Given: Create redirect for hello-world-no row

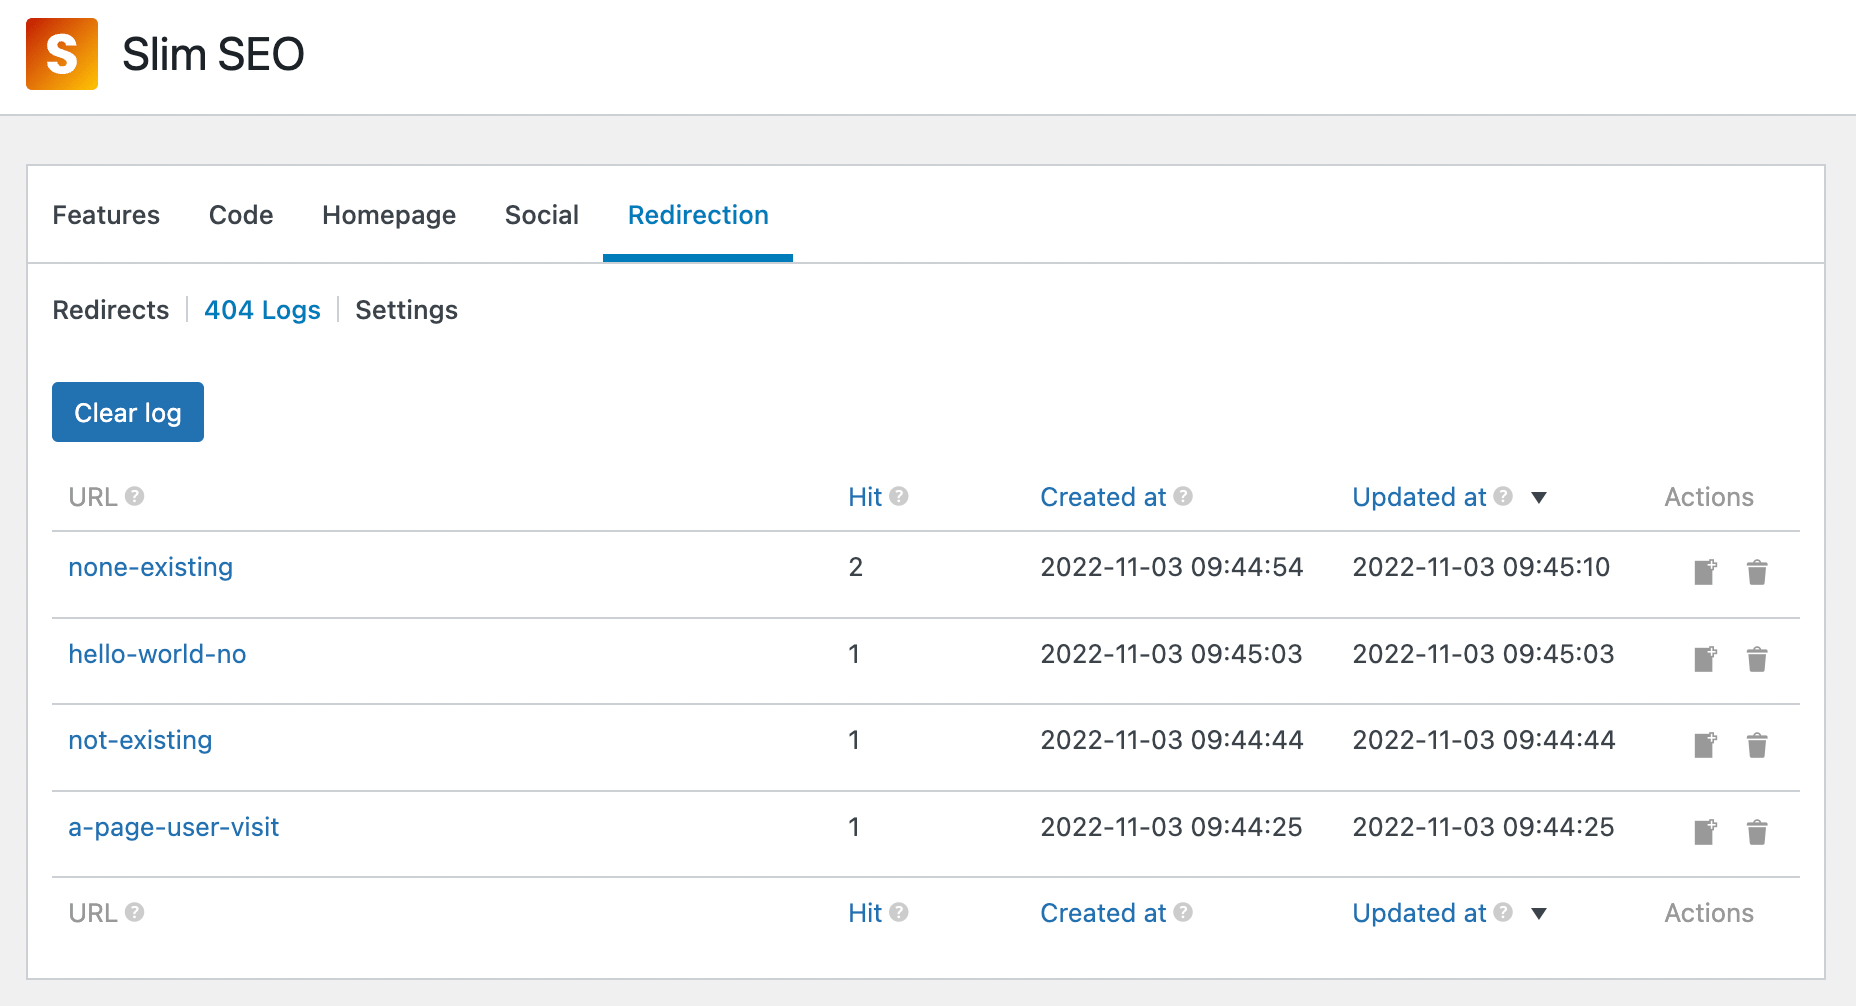Looking at the screenshot, I should pyautogui.click(x=1705, y=659).
